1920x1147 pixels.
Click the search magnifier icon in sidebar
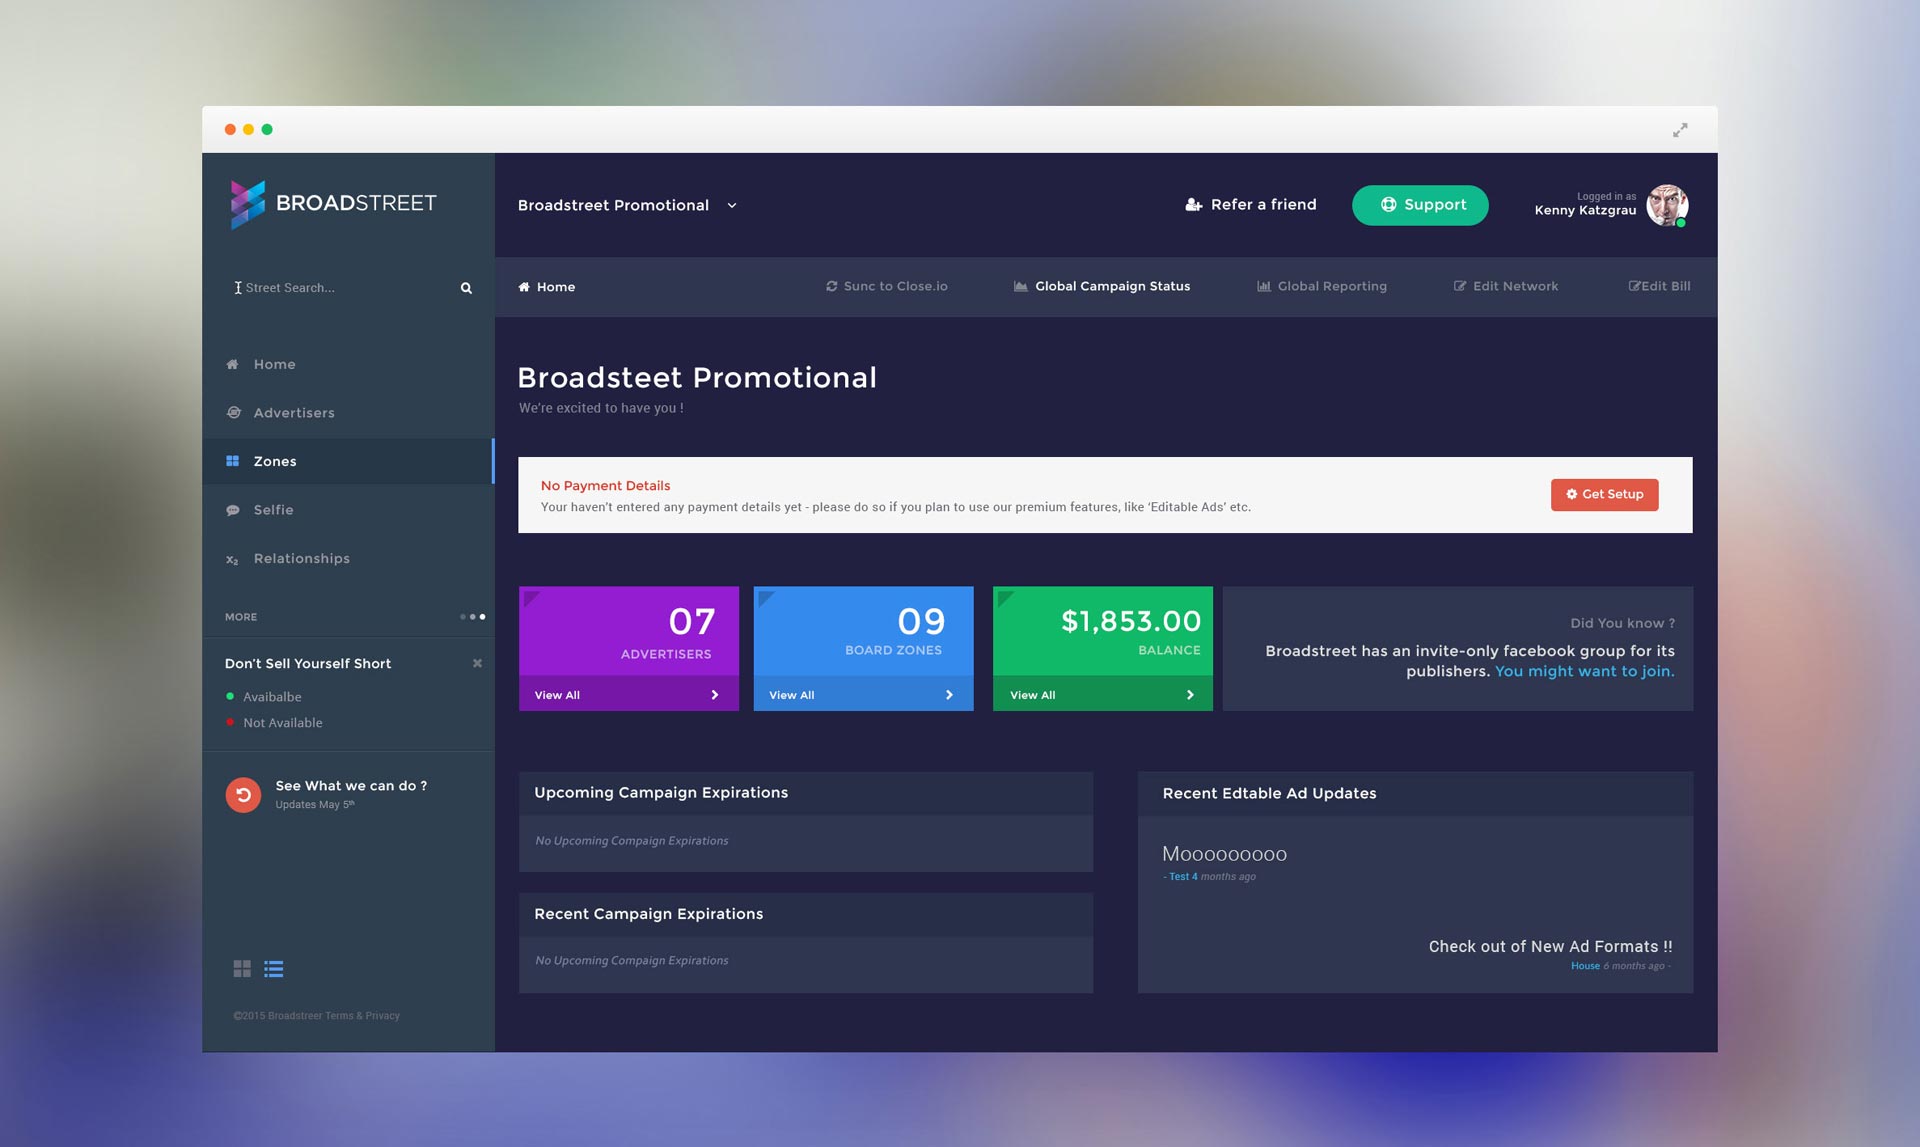point(466,288)
